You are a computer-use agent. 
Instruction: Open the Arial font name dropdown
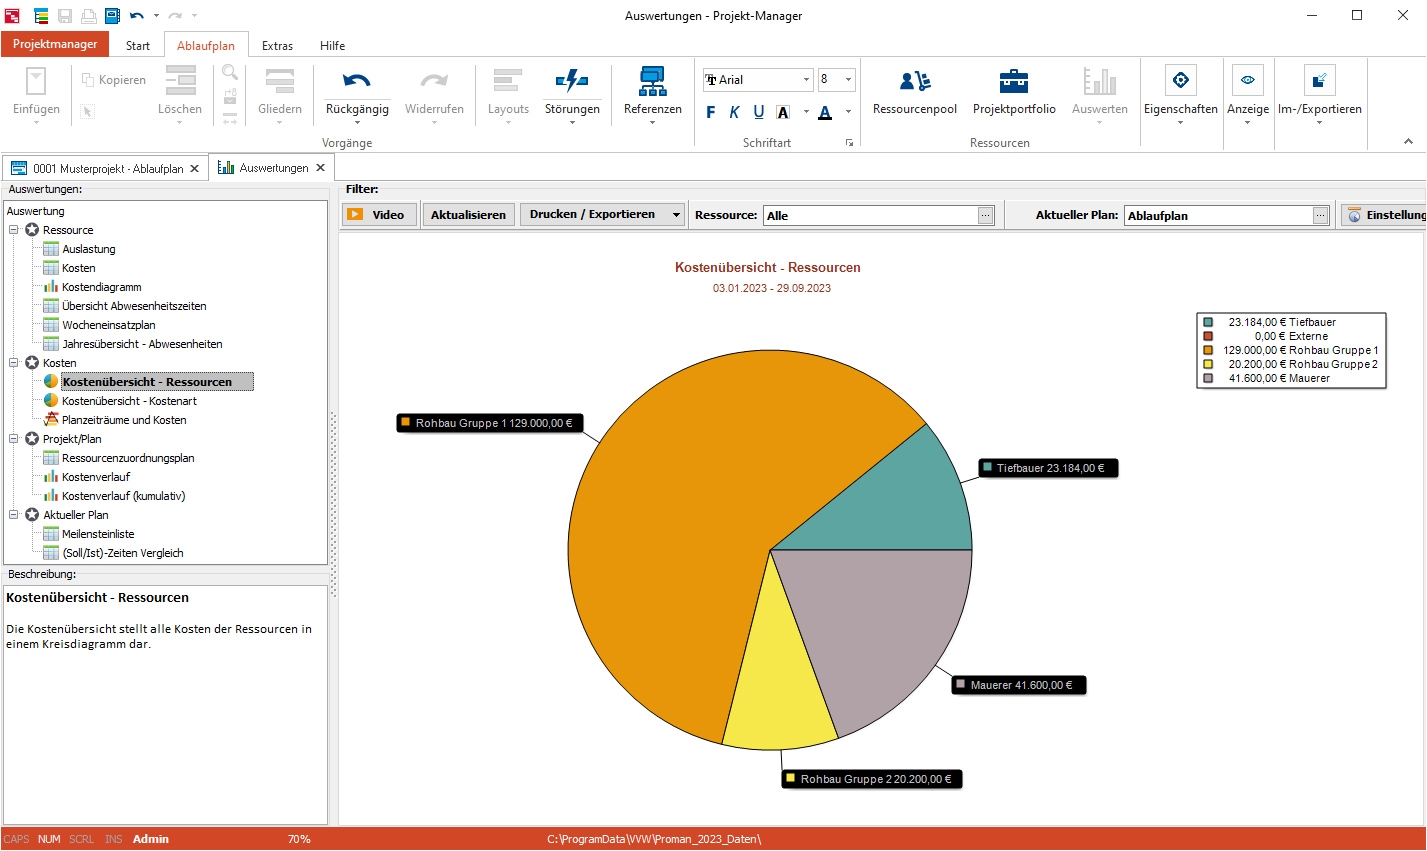point(806,80)
